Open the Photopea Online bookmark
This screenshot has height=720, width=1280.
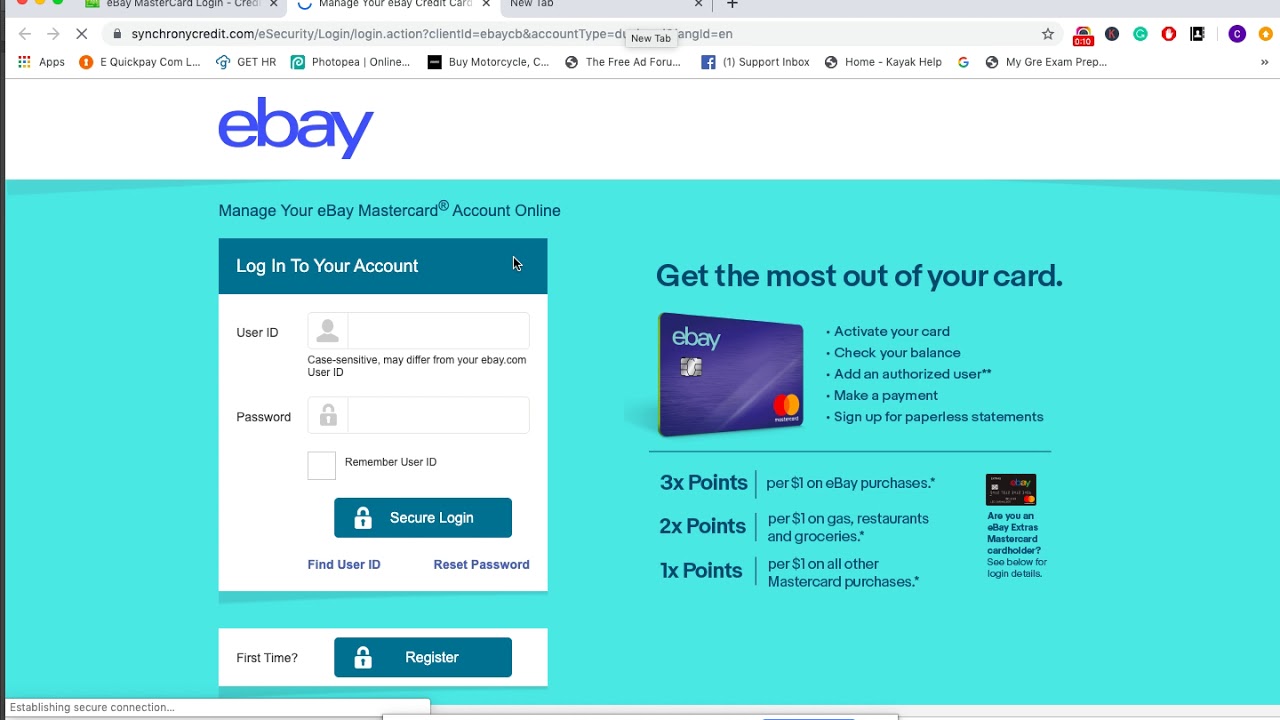coord(350,62)
